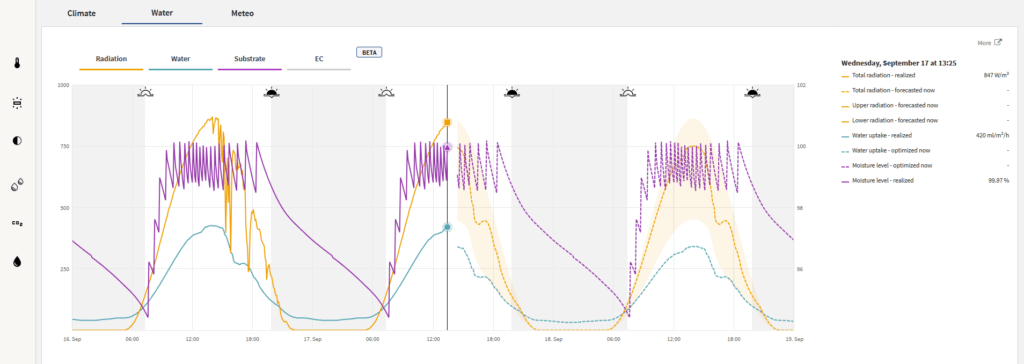The image size is (1024, 364).
Task: Open the temperature thermometer sidebar icon
Action: (x=18, y=63)
